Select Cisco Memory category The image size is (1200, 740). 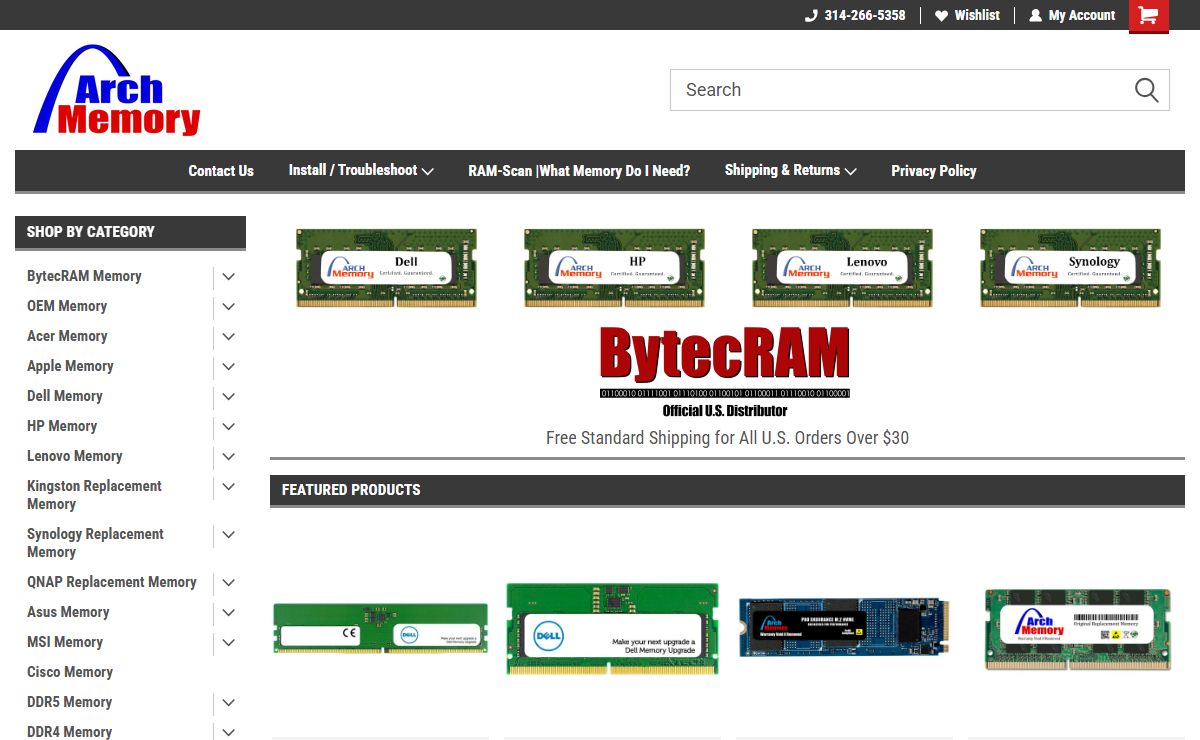(70, 672)
